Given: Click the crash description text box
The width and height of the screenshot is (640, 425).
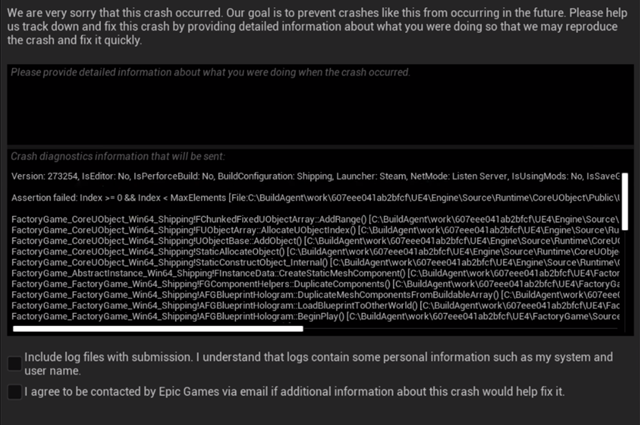Looking at the screenshot, I should [x=320, y=104].
